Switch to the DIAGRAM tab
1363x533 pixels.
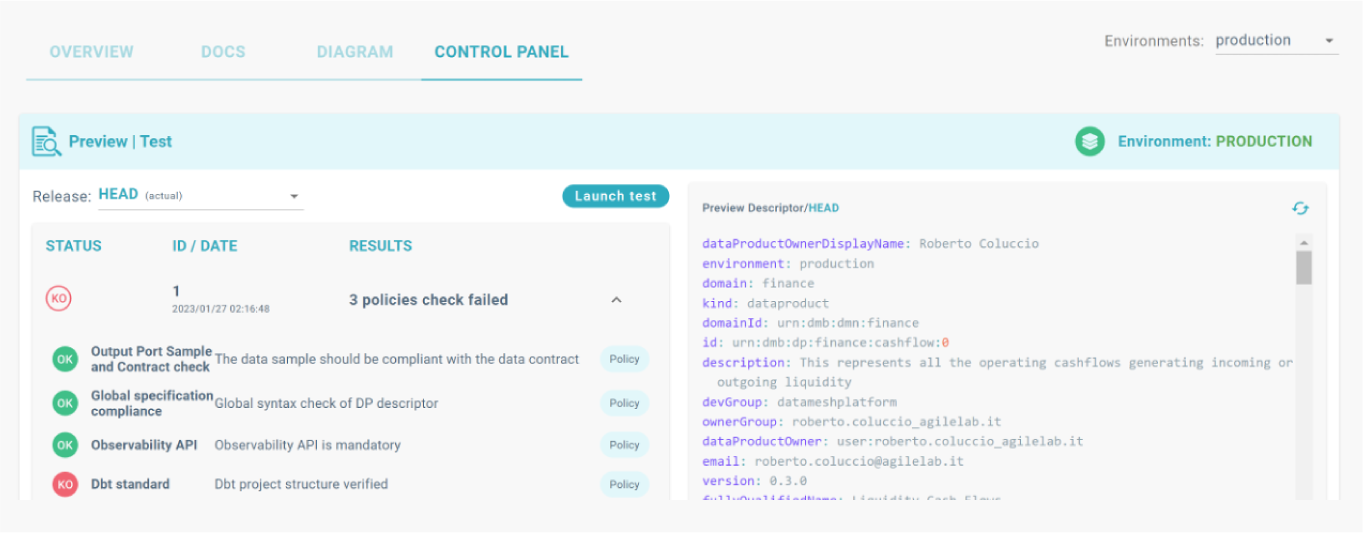point(355,52)
